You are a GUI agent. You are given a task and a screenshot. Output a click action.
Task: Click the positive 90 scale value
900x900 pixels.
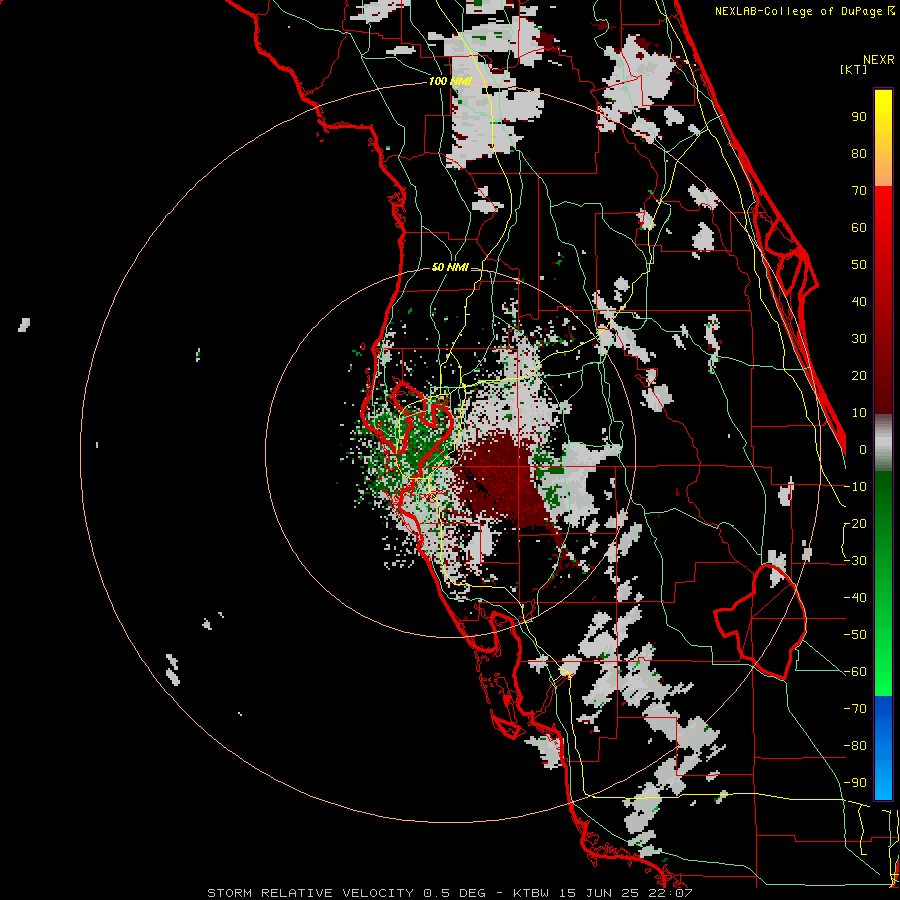pyautogui.click(x=859, y=117)
